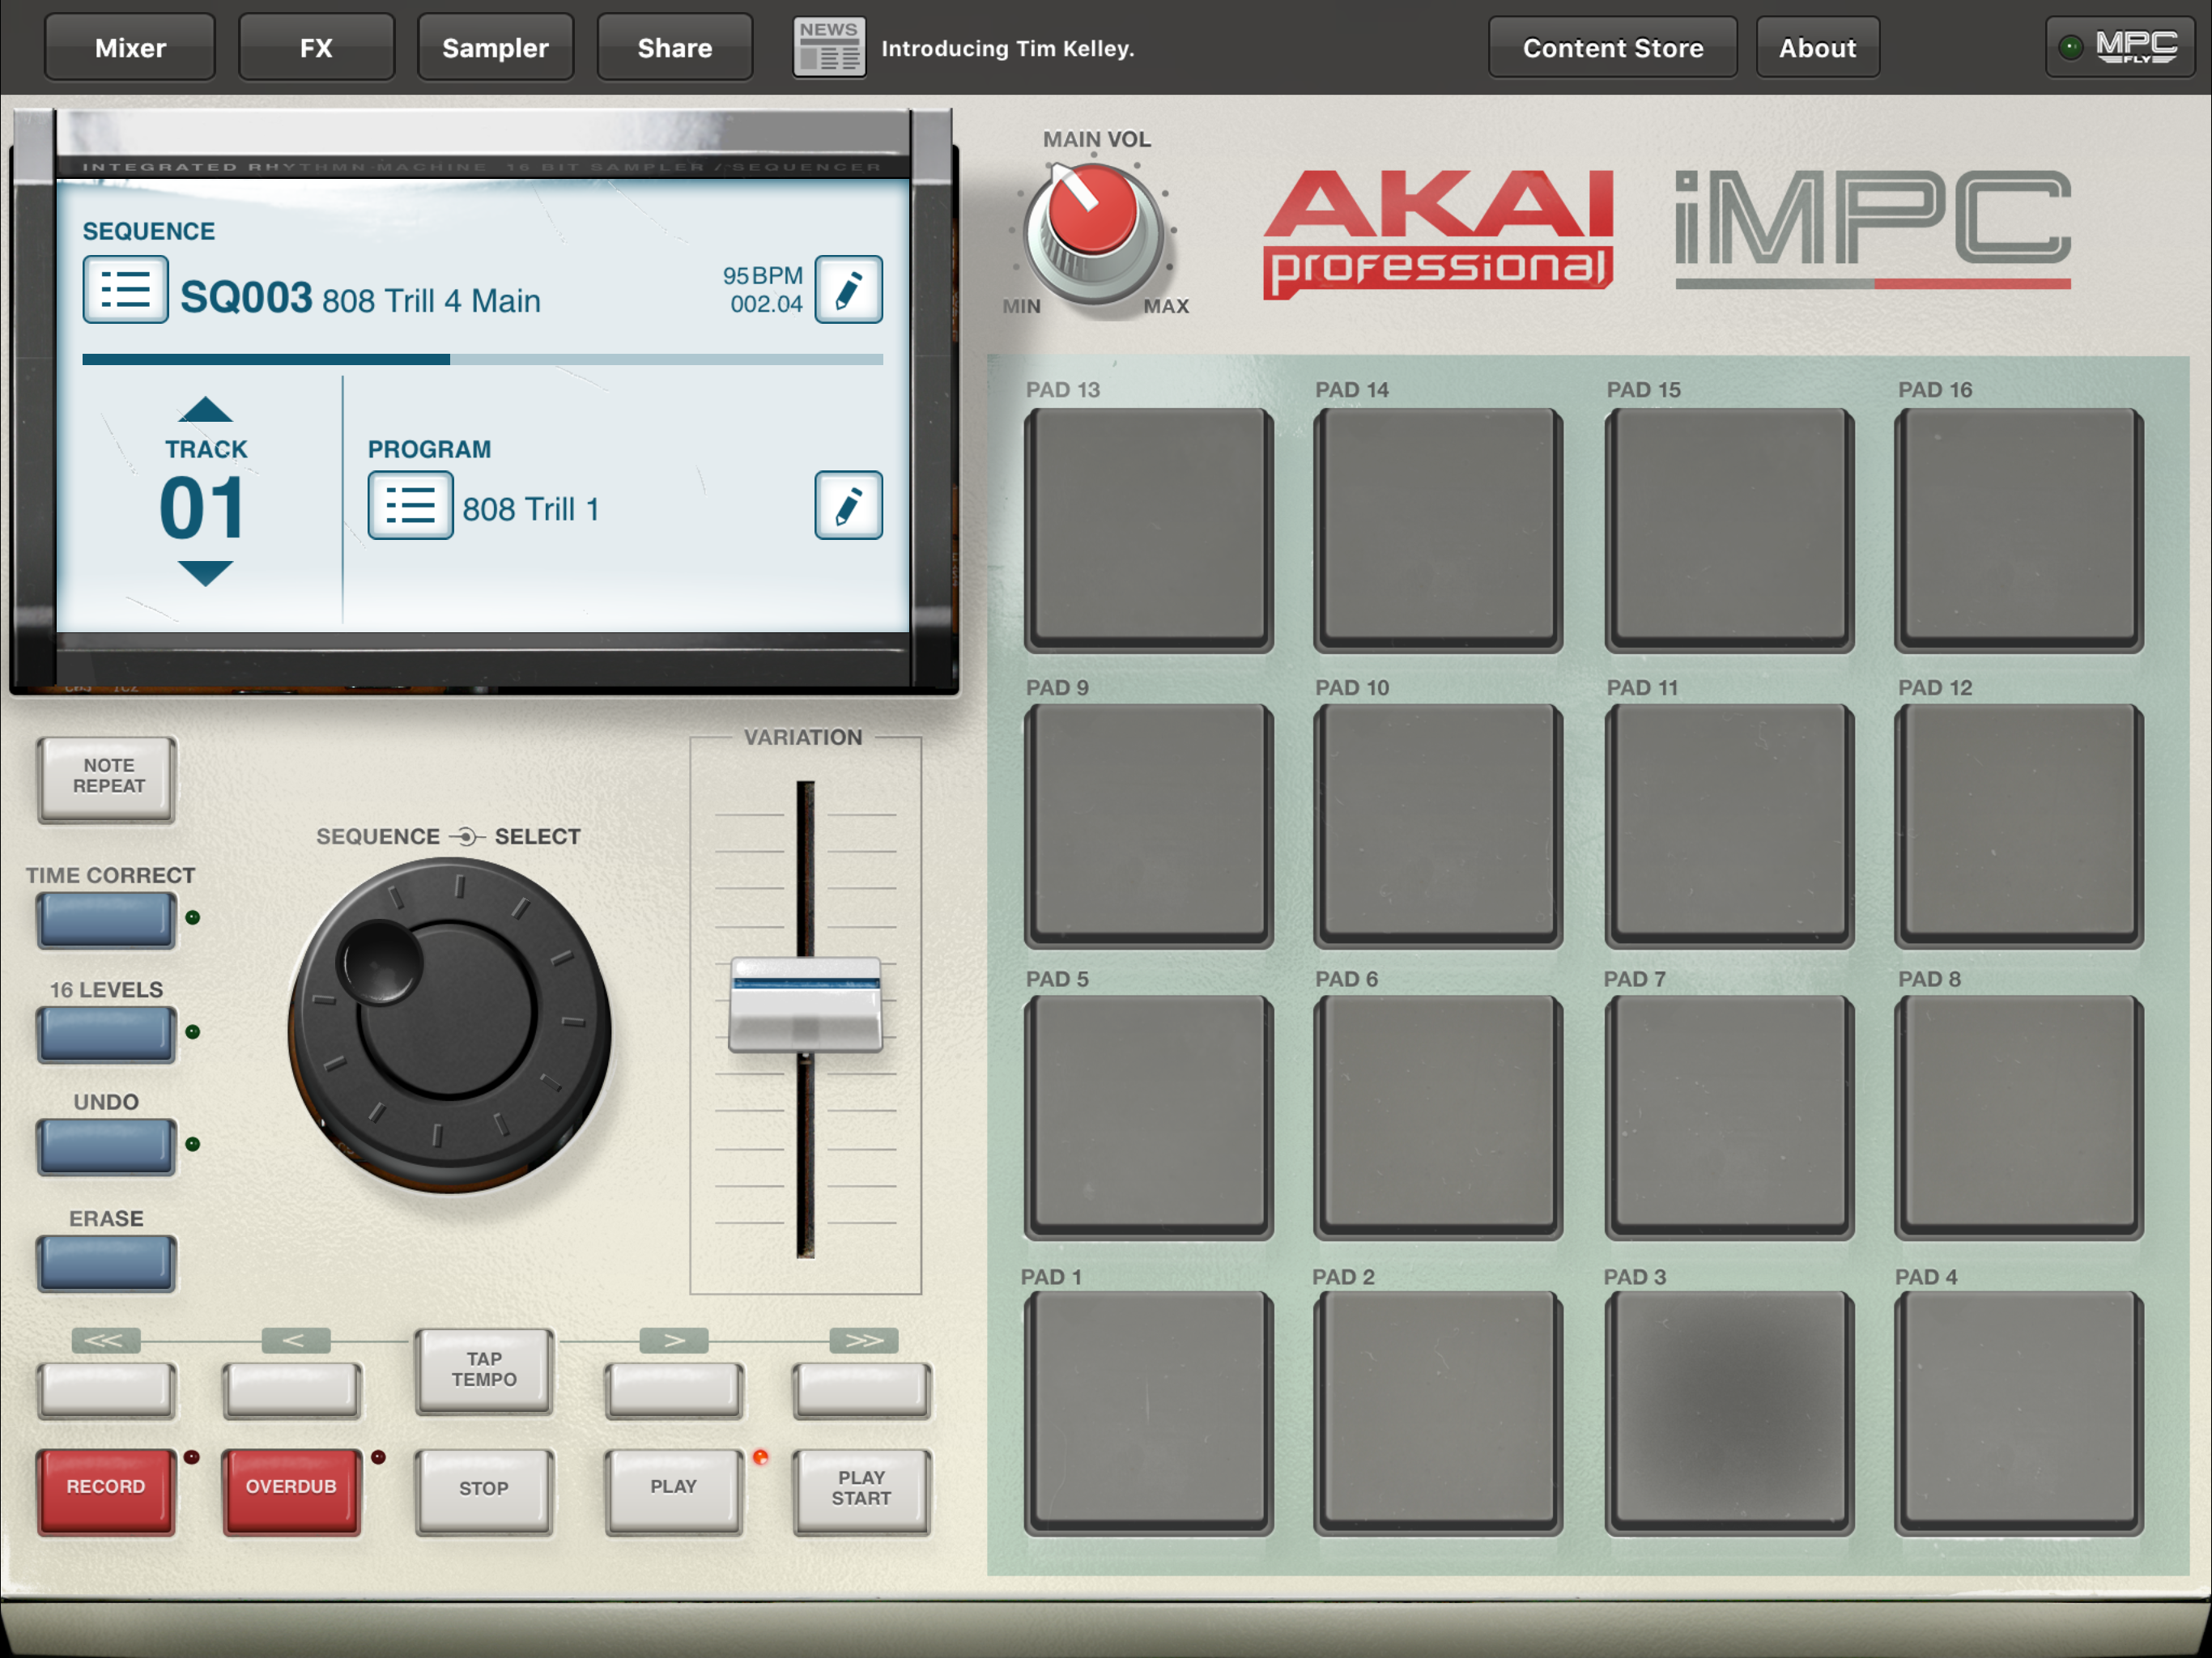
Task: Open the sequence list icon
Action: click(125, 290)
